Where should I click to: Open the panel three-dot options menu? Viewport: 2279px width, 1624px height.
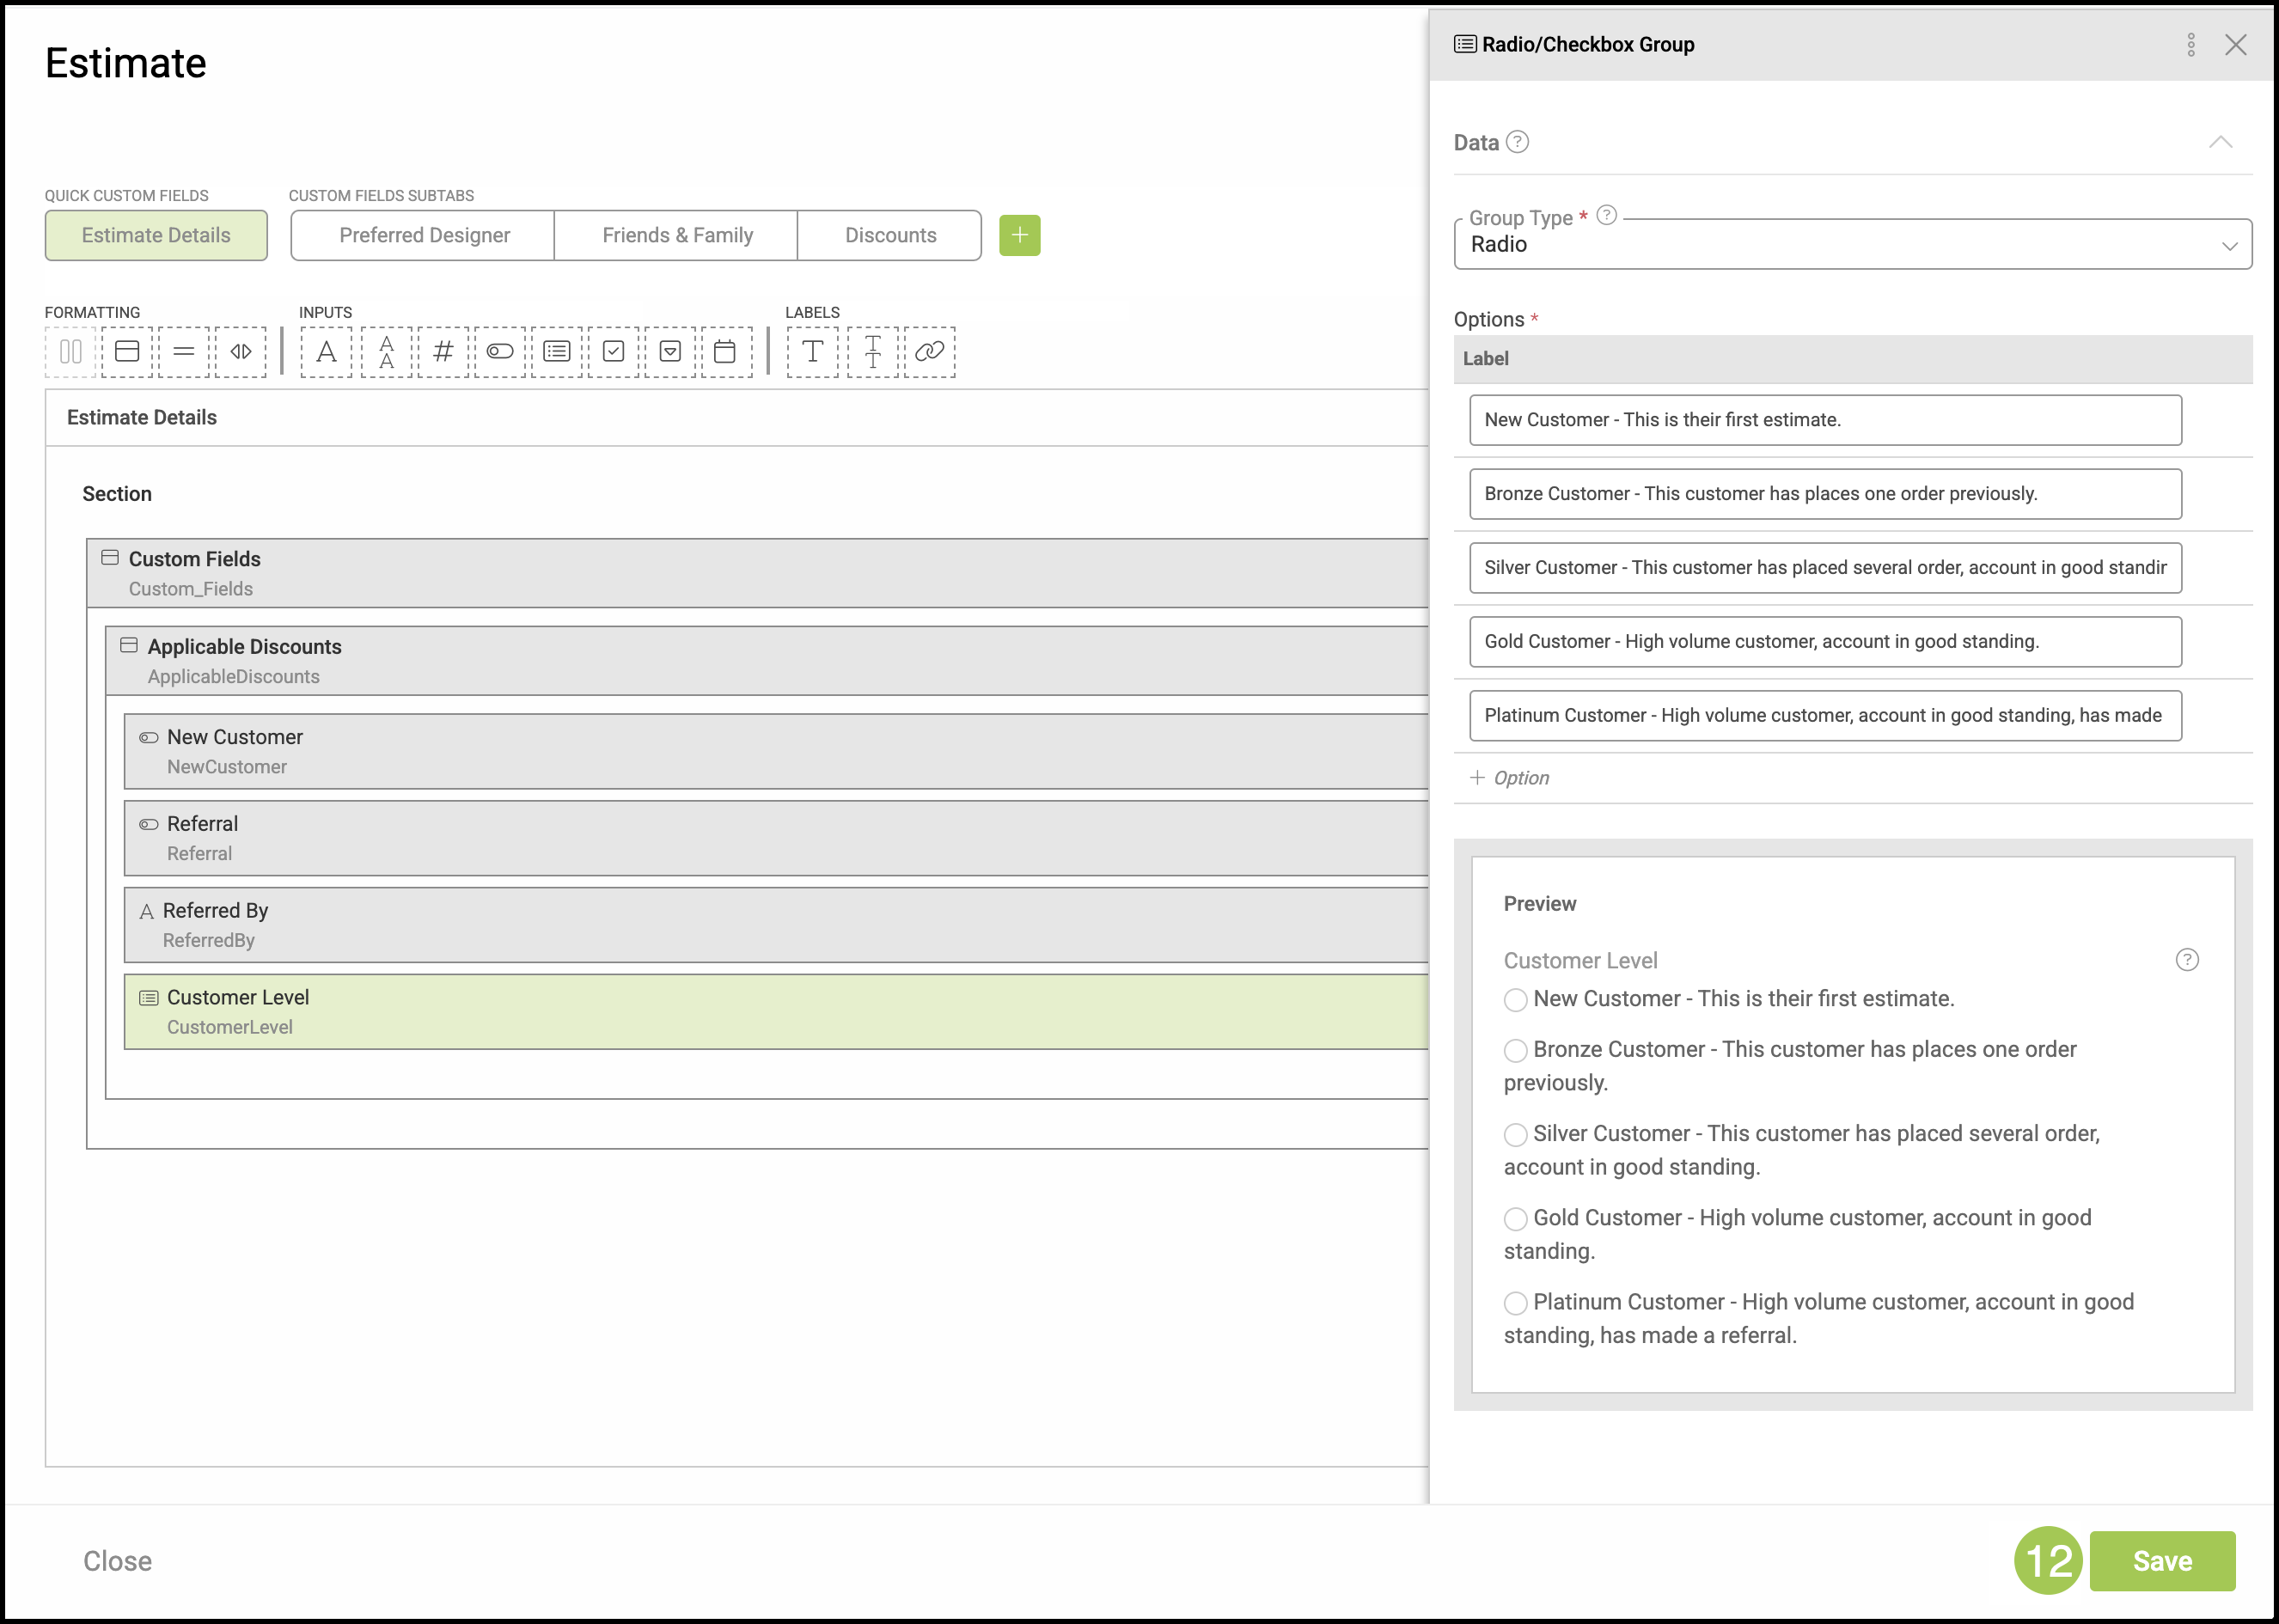[2190, 45]
